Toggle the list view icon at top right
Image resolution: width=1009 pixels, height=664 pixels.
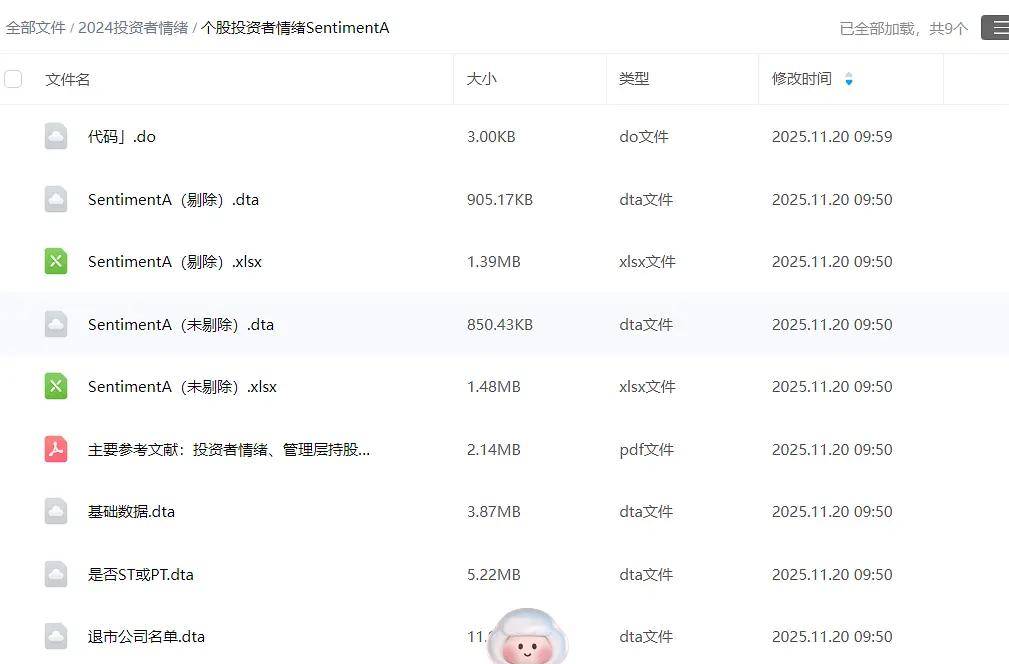[x=995, y=28]
